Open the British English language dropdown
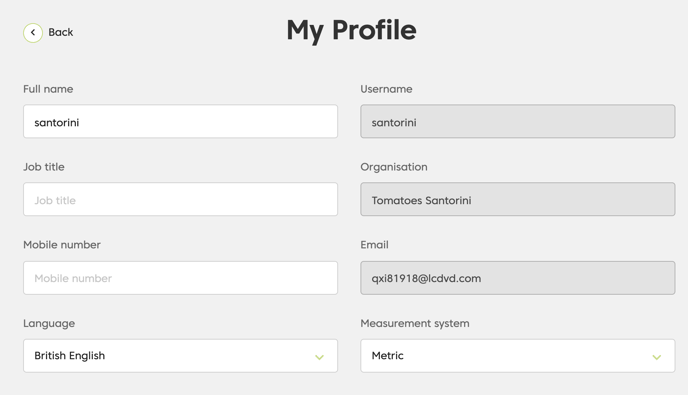This screenshot has width=688, height=395. click(x=180, y=356)
